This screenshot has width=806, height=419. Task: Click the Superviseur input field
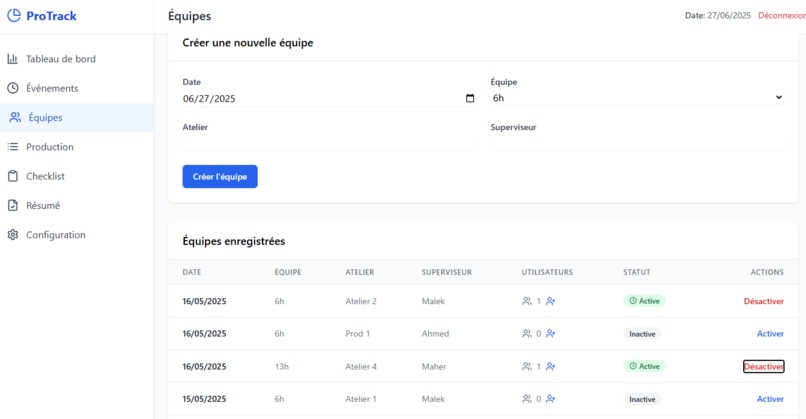(637, 142)
